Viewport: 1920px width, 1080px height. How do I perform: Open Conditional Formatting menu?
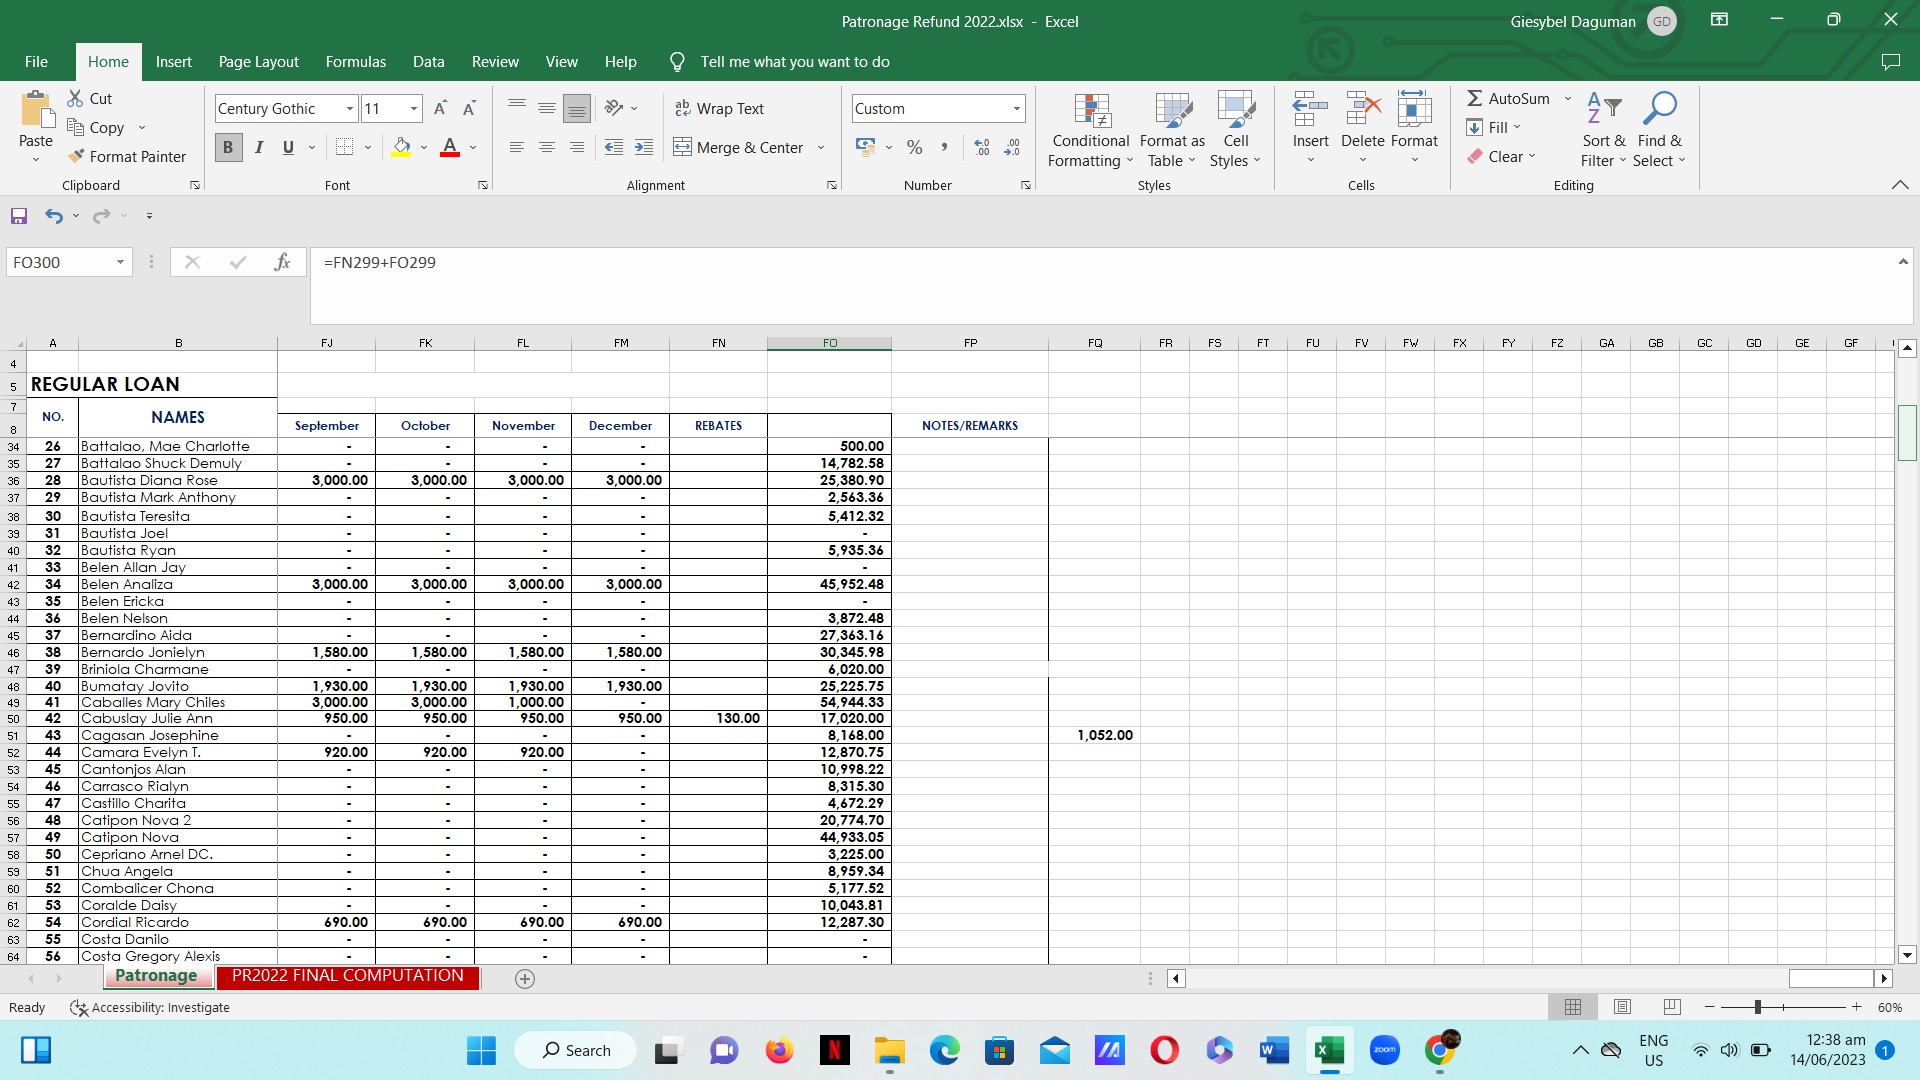tap(1090, 130)
